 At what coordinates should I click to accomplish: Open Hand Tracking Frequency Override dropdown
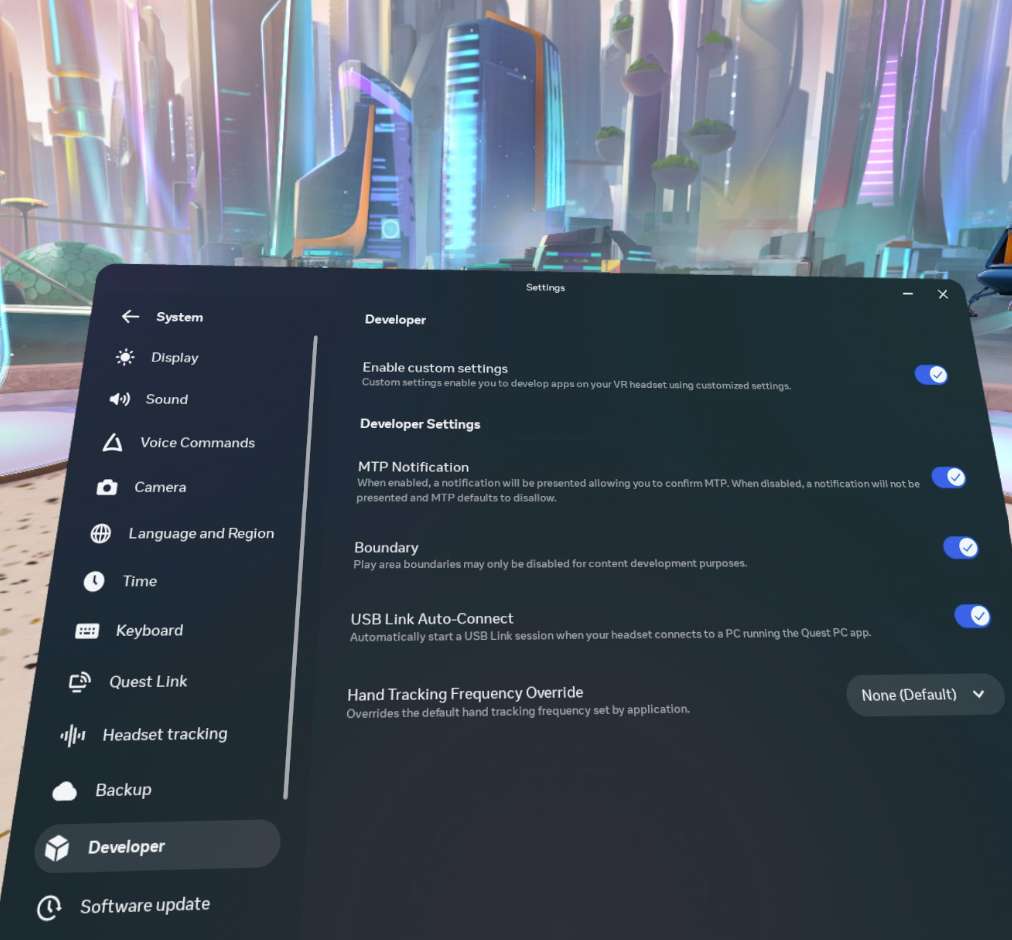[925, 695]
